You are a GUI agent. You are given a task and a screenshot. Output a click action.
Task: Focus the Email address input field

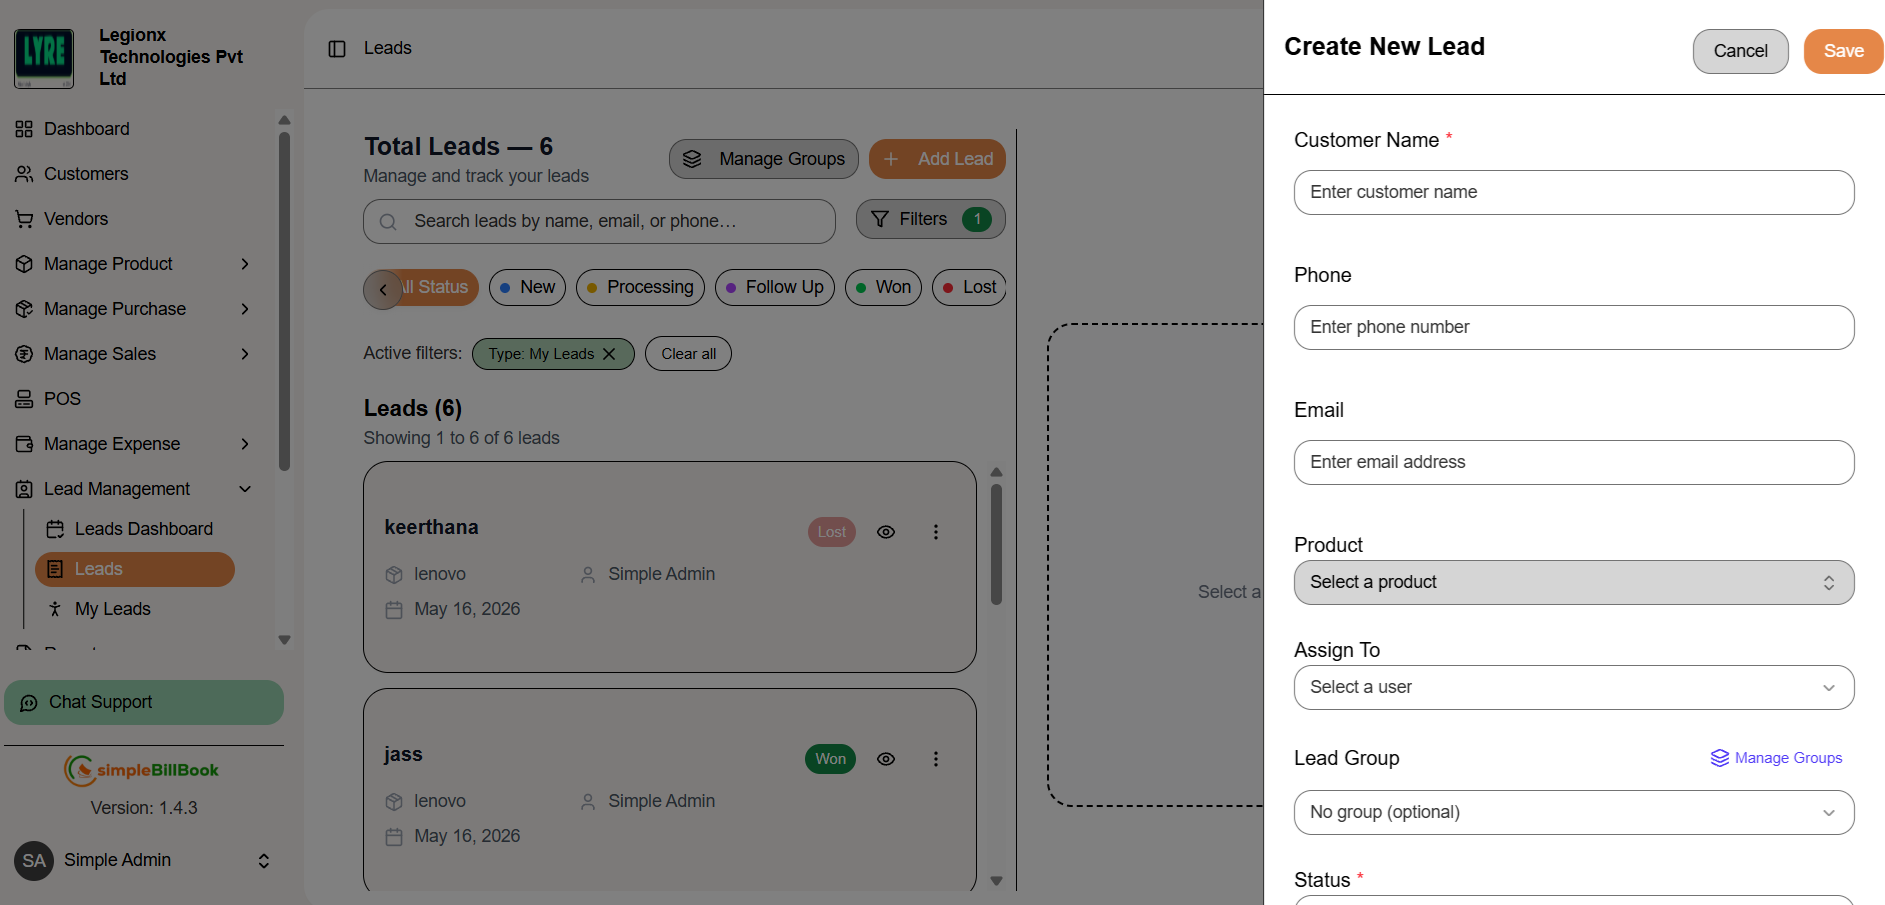click(1574, 462)
